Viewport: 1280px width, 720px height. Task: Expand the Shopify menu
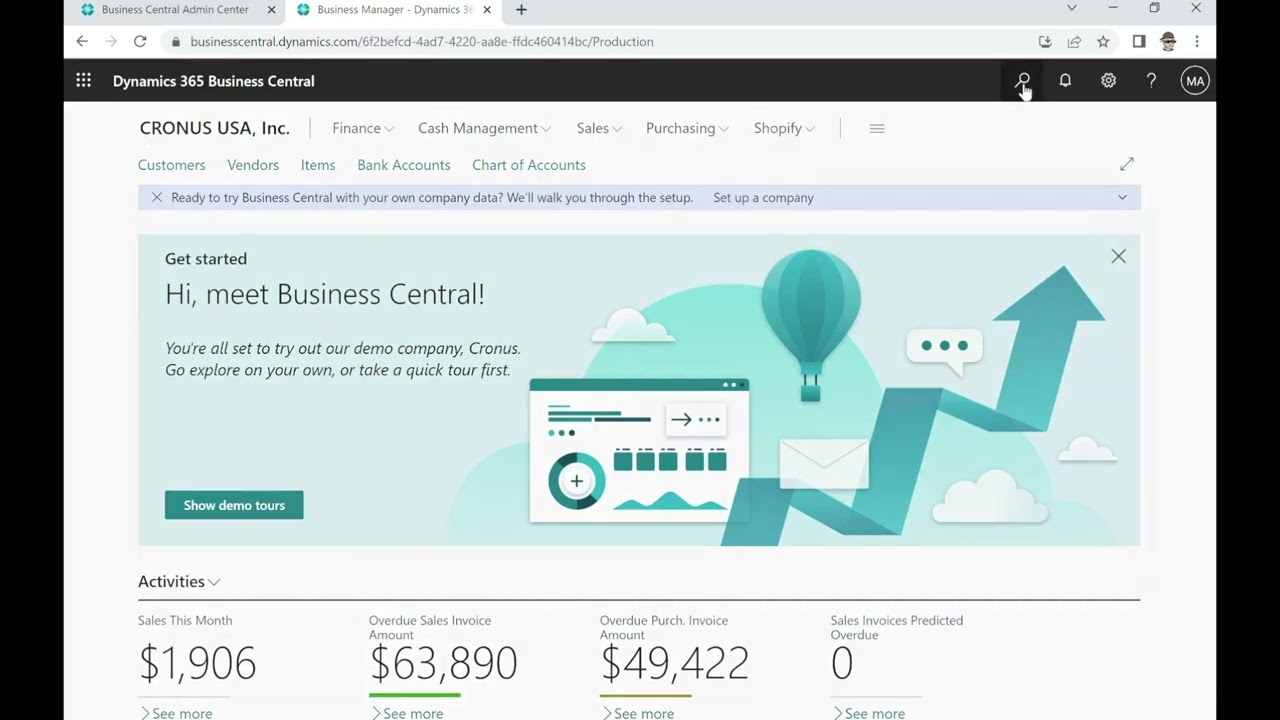[x=785, y=128]
